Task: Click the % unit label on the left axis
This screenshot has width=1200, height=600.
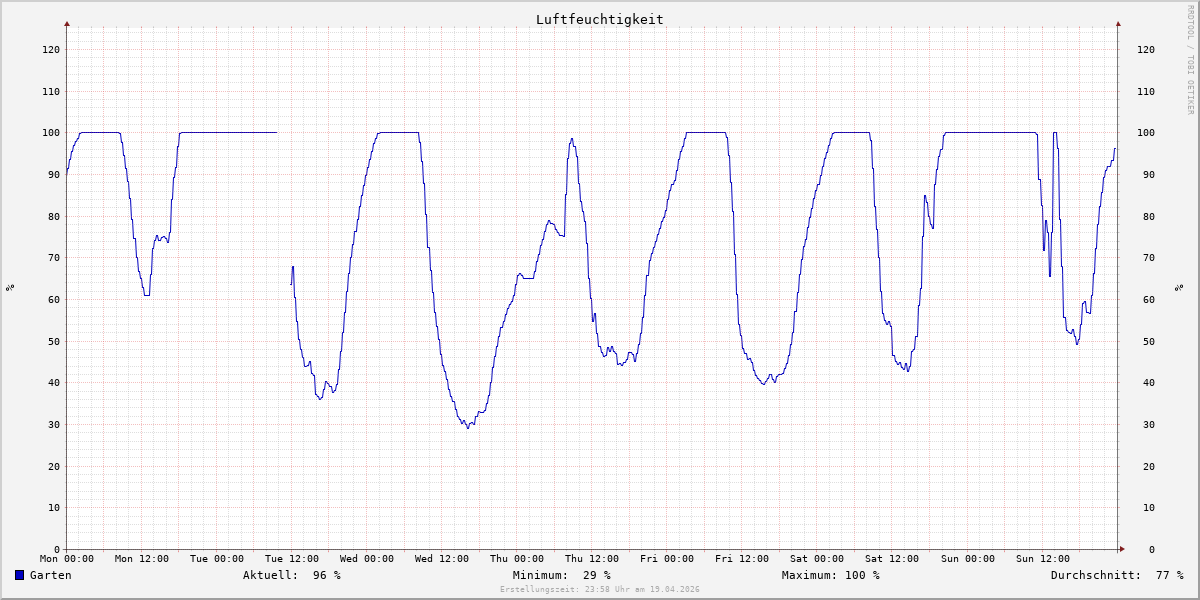Action: [10, 288]
